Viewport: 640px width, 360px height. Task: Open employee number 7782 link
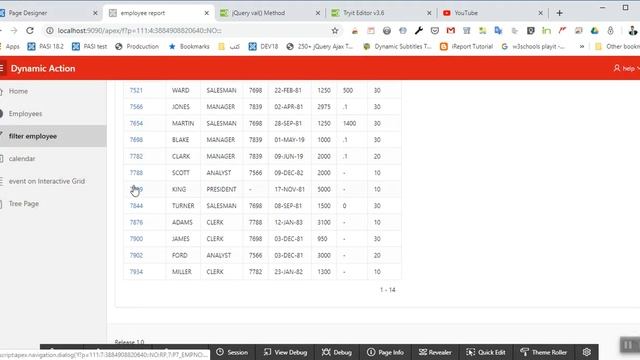(x=136, y=156)
